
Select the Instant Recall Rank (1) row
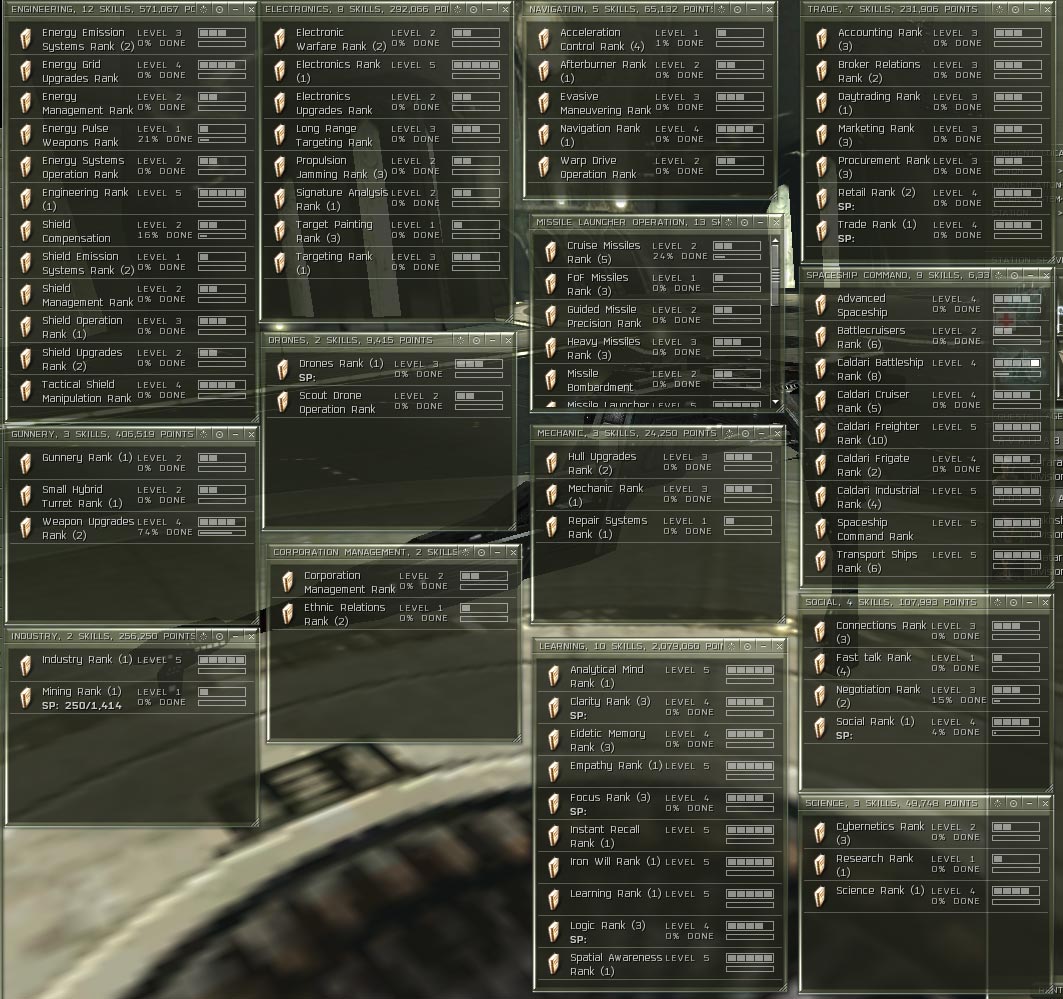tap(660, 836)
